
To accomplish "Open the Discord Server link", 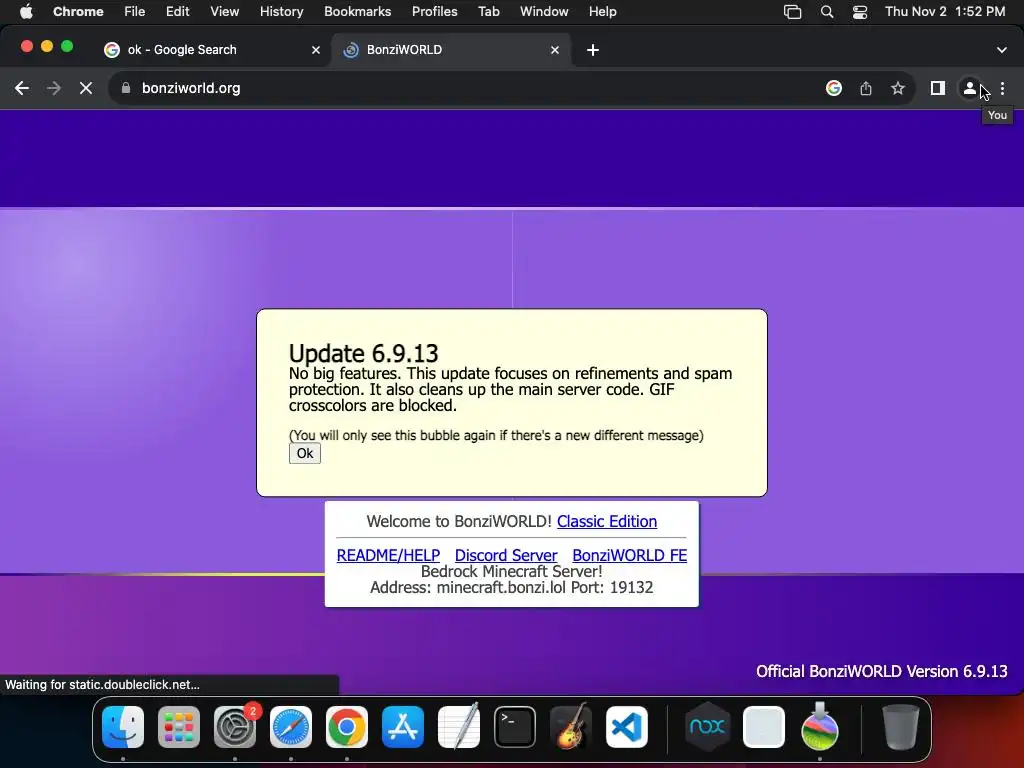I will [x=506, y=555].
